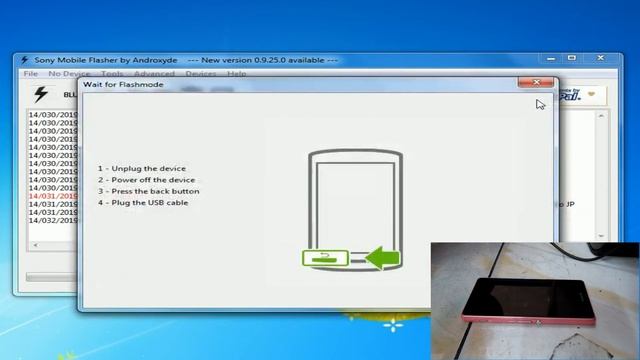The height and width of the screenshot is (360, 640).
Task: Click the phone camera video inset
Action: (x=535, y=301)
